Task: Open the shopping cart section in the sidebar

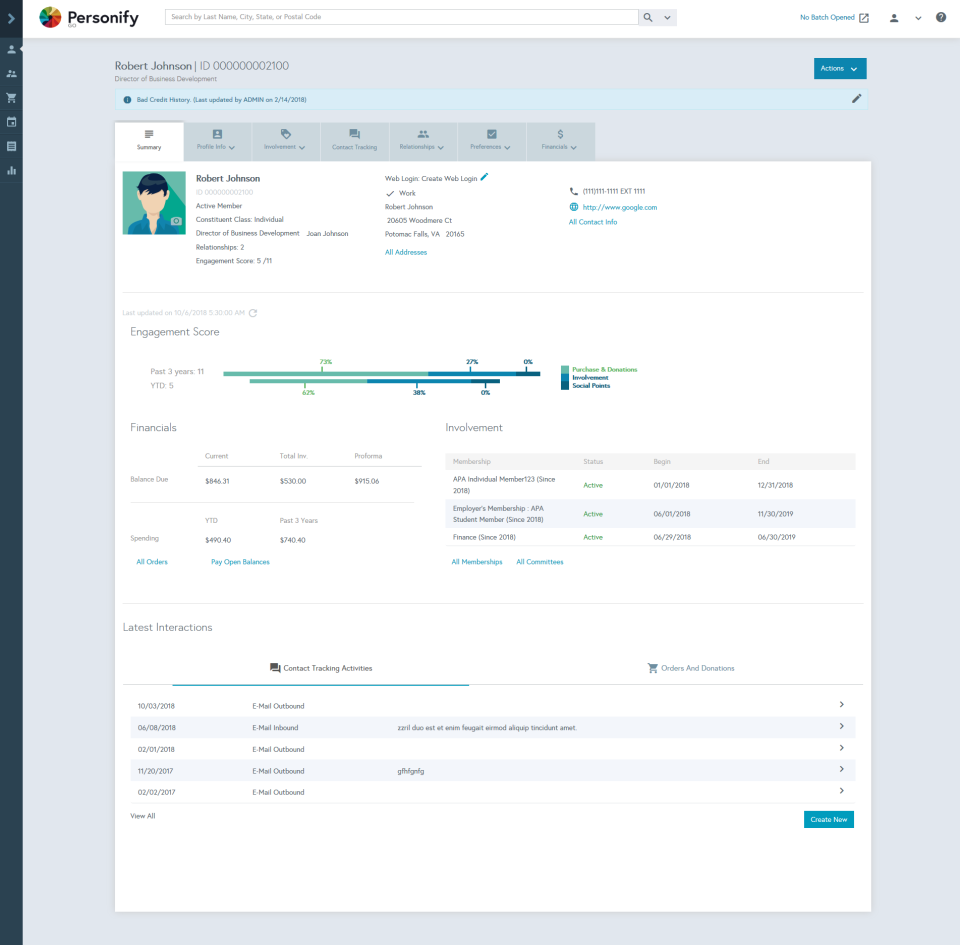Action: (x=11, y=97)
